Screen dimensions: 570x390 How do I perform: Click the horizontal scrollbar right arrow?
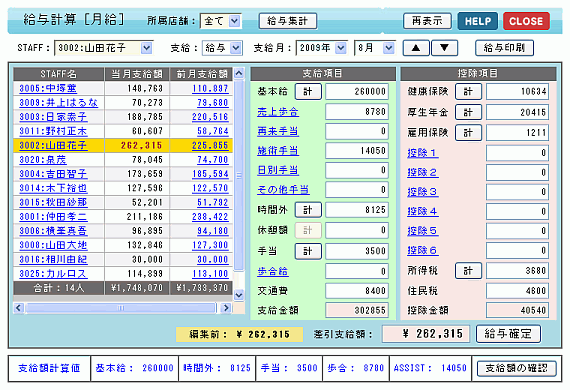[226, 308]
